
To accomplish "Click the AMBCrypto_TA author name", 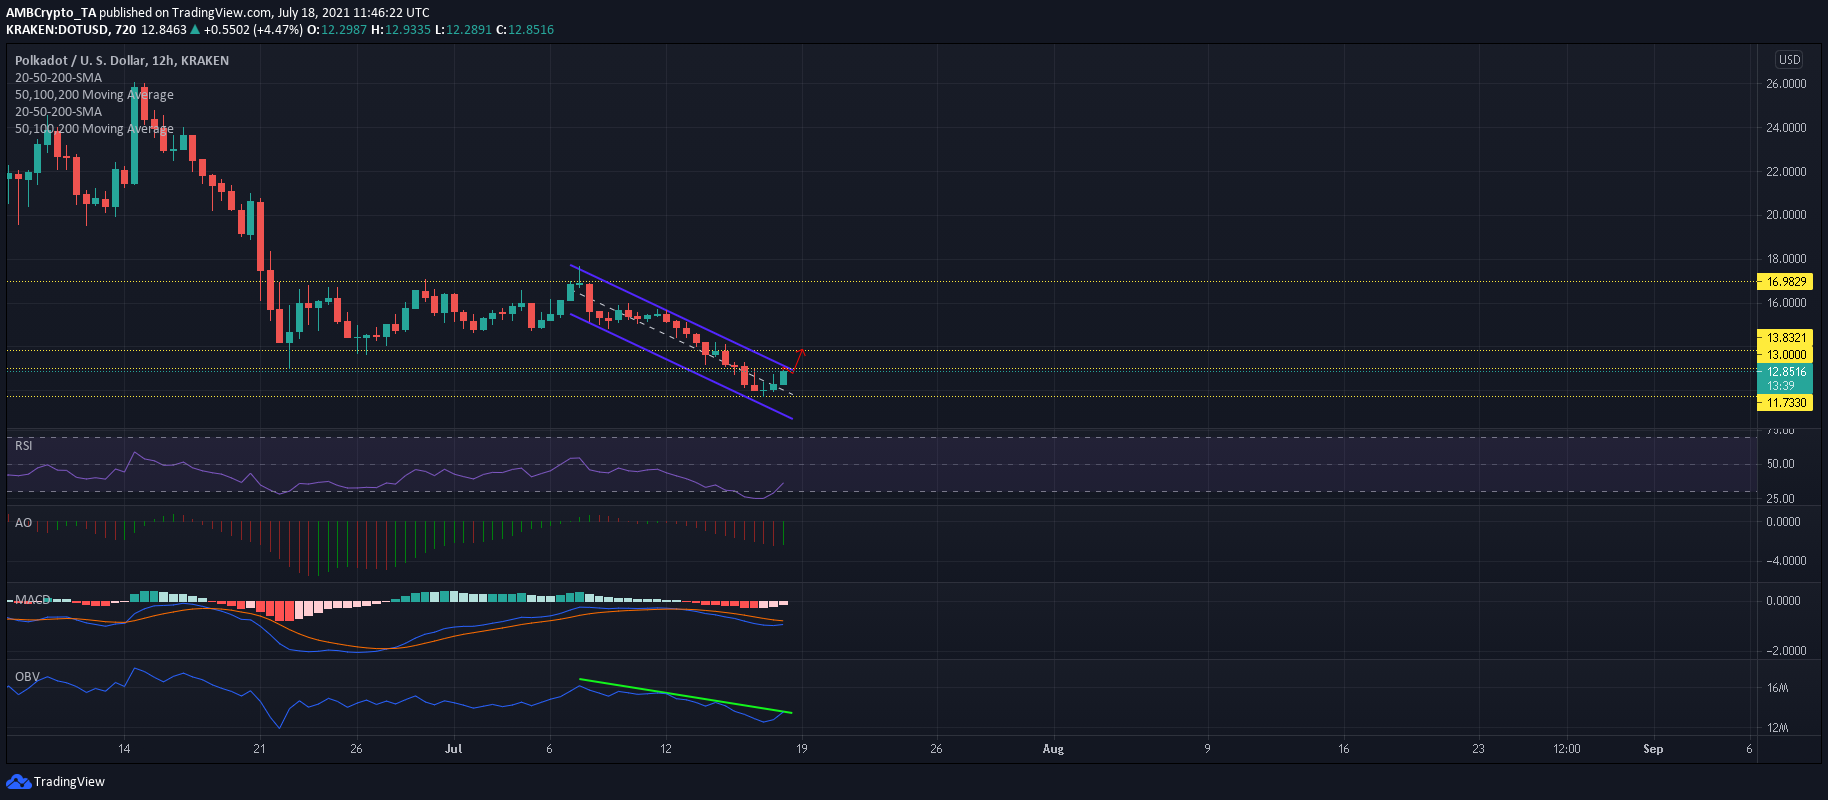I will pyautogui.click(x=51, y=13).
